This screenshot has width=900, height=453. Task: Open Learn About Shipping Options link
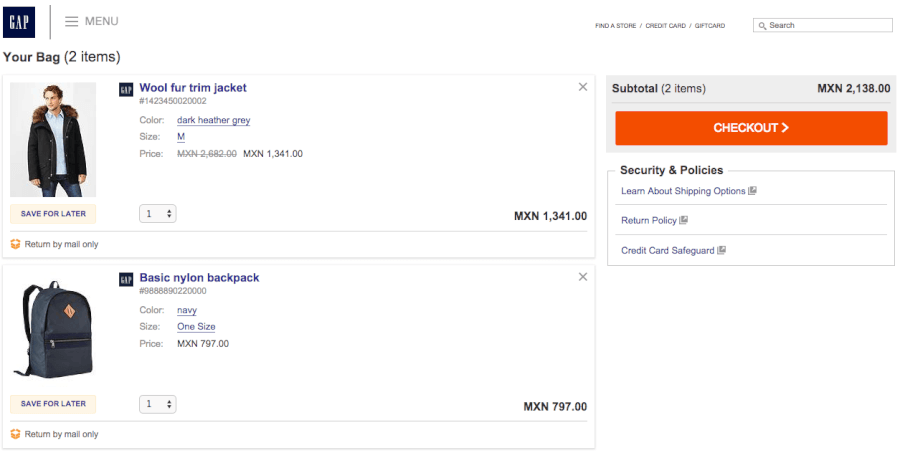coord(683,191)
